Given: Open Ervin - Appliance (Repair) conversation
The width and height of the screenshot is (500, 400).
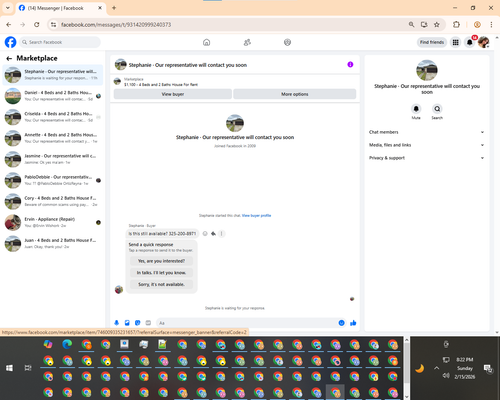Looking at the screenshot, I should coord(53,222).
